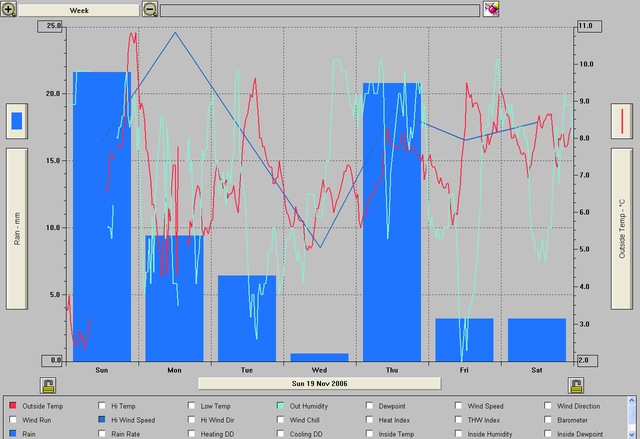
Task: Click the empty bar in top toolbar
Action: tap(320, 9)
